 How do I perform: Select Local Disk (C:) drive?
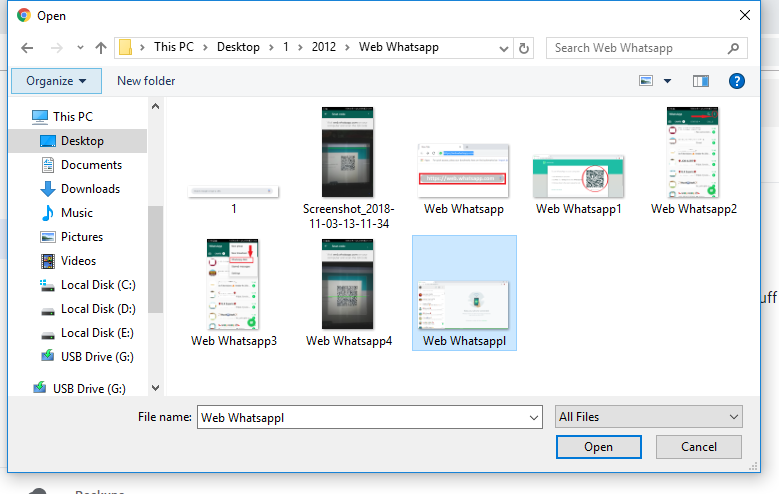point(87,285)
